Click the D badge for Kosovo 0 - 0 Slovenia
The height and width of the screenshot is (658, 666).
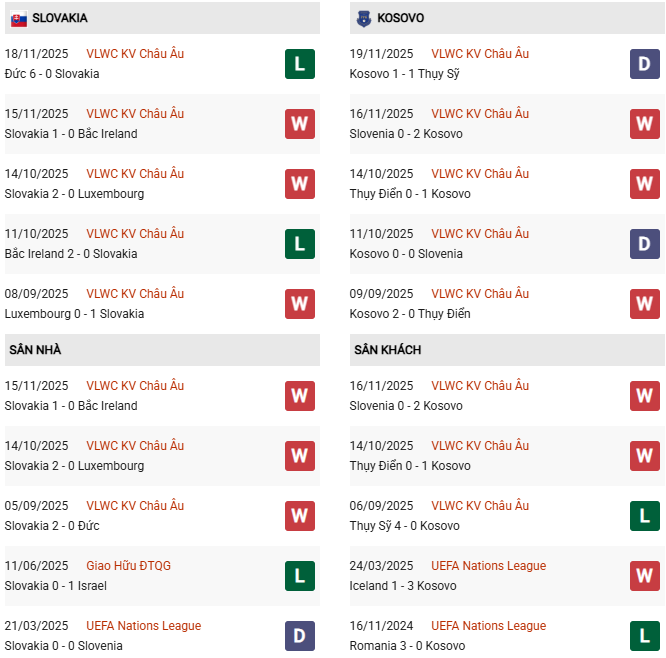[644, 244]
